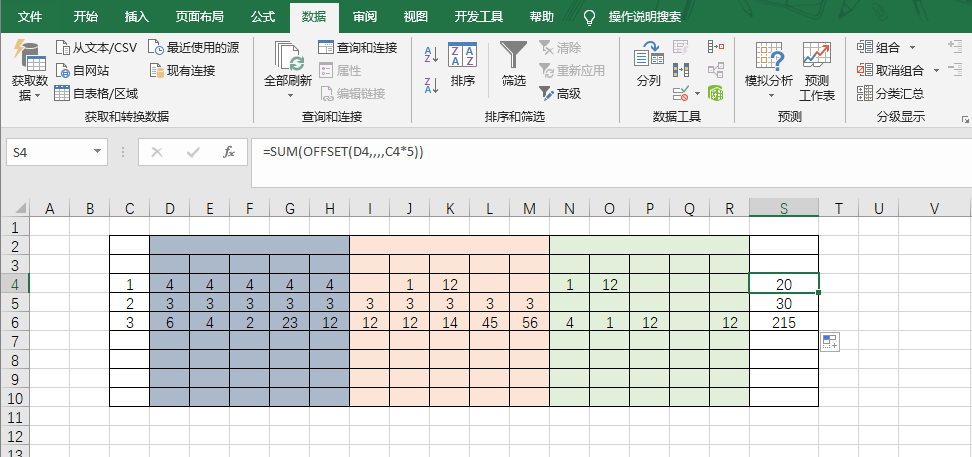972x457 pixels.
Task: Switch to the Home (开始) tab
Action: (86, 17)
